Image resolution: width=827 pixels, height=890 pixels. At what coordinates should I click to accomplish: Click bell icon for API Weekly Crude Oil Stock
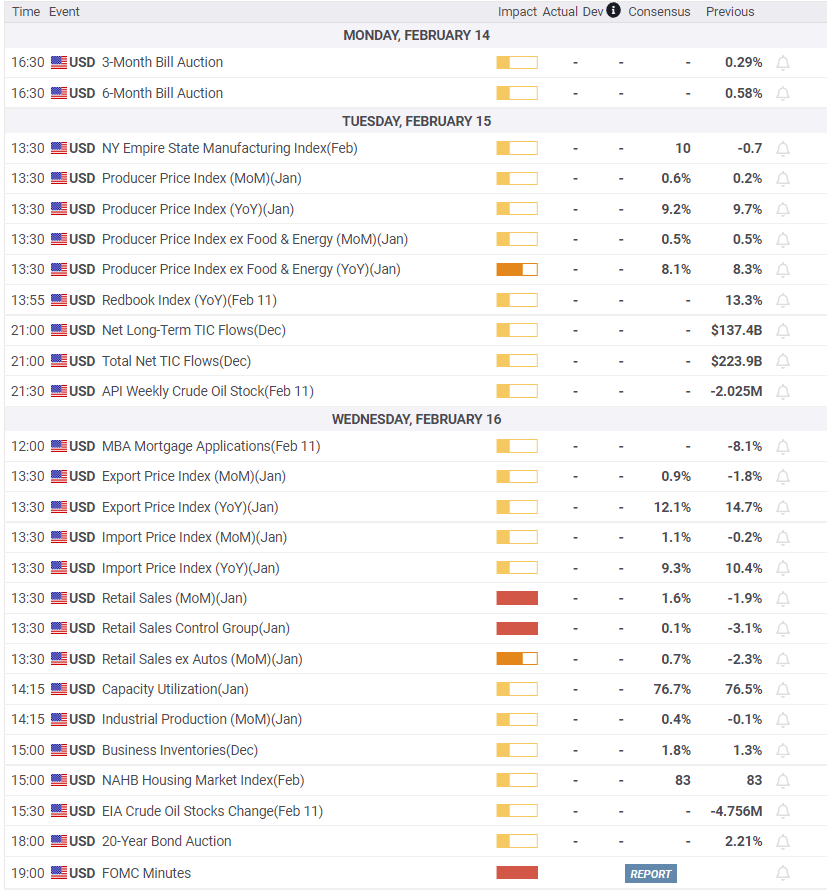(x=783, y=392)
